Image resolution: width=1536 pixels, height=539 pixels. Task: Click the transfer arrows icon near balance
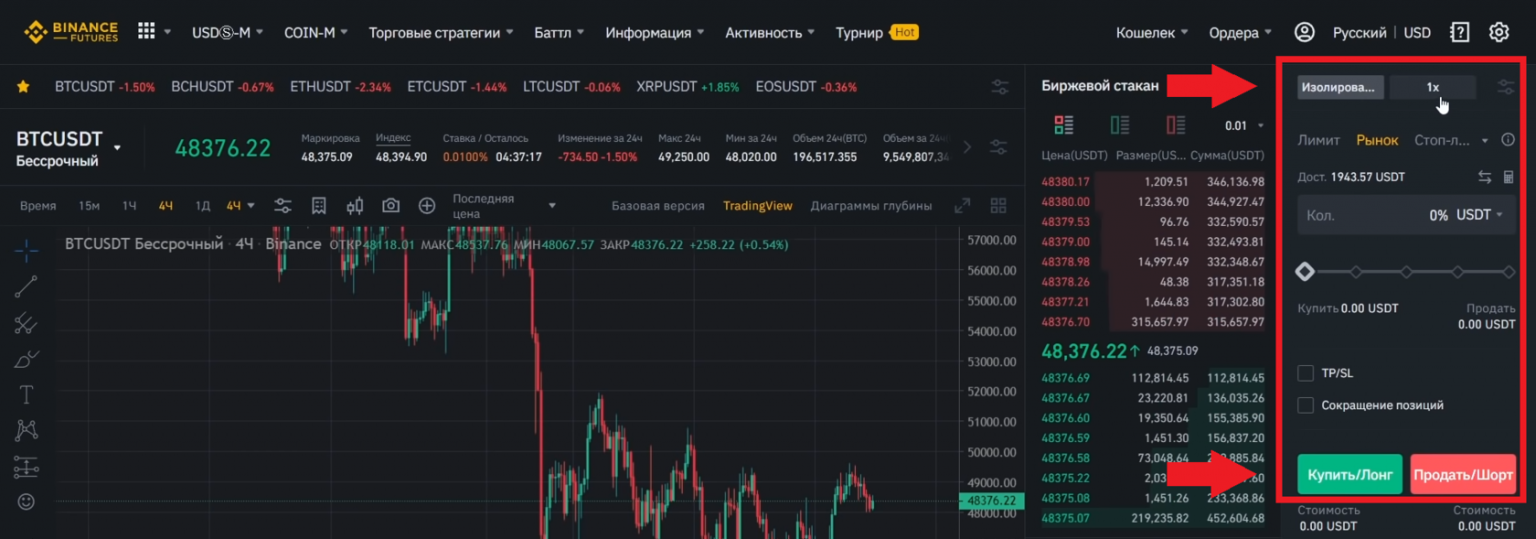pyautogui.click(x=1485, y=177)
